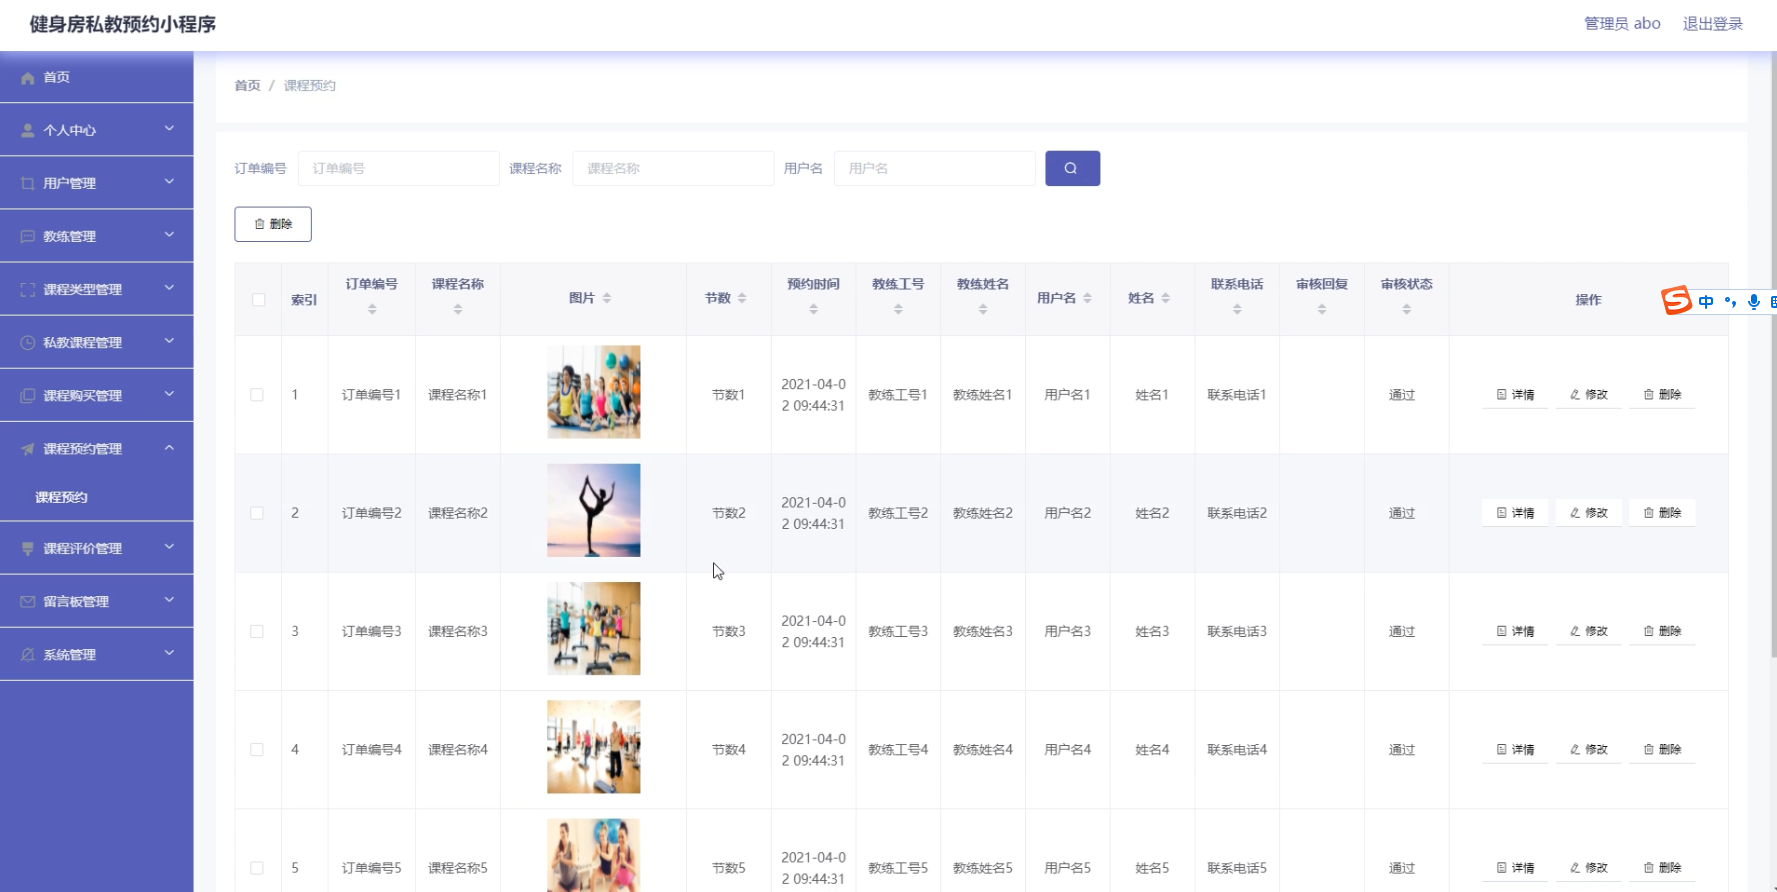This screenshot has width=1777, height=892.
Task: Click 修改 for 订单编号5 row
Action: click(x=1589, y=868)
